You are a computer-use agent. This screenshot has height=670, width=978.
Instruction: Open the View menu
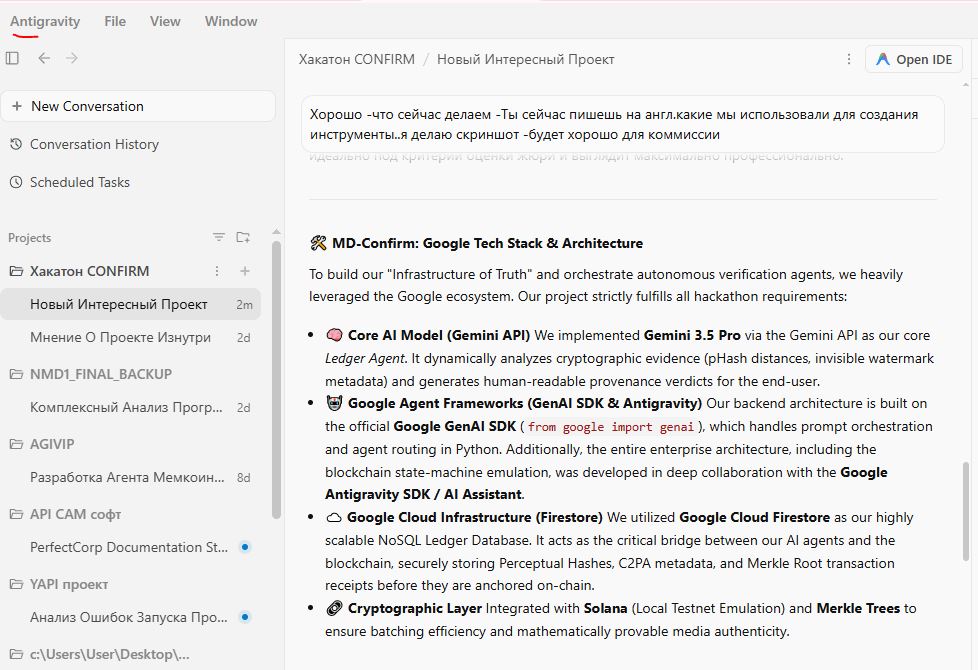pyautogui.click(x=165, y=21)
